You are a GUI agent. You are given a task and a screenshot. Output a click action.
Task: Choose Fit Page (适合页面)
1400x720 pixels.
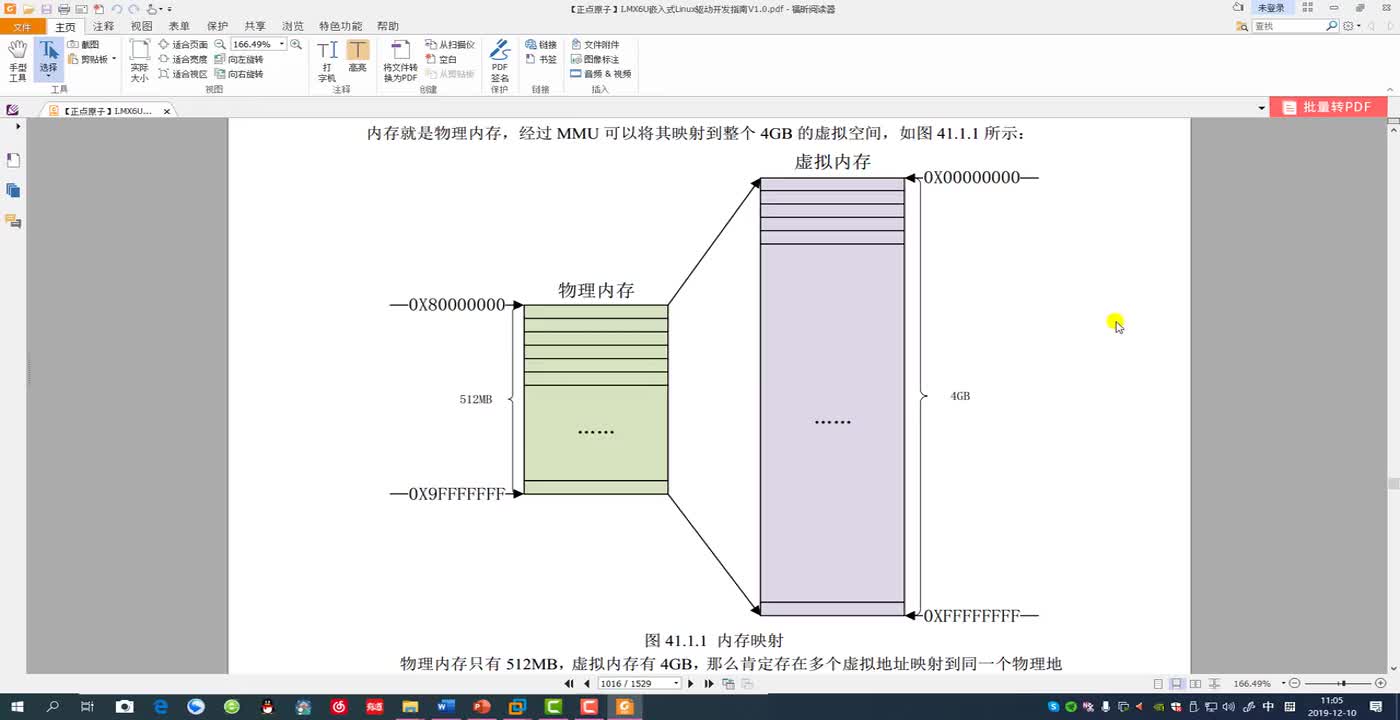183,45
